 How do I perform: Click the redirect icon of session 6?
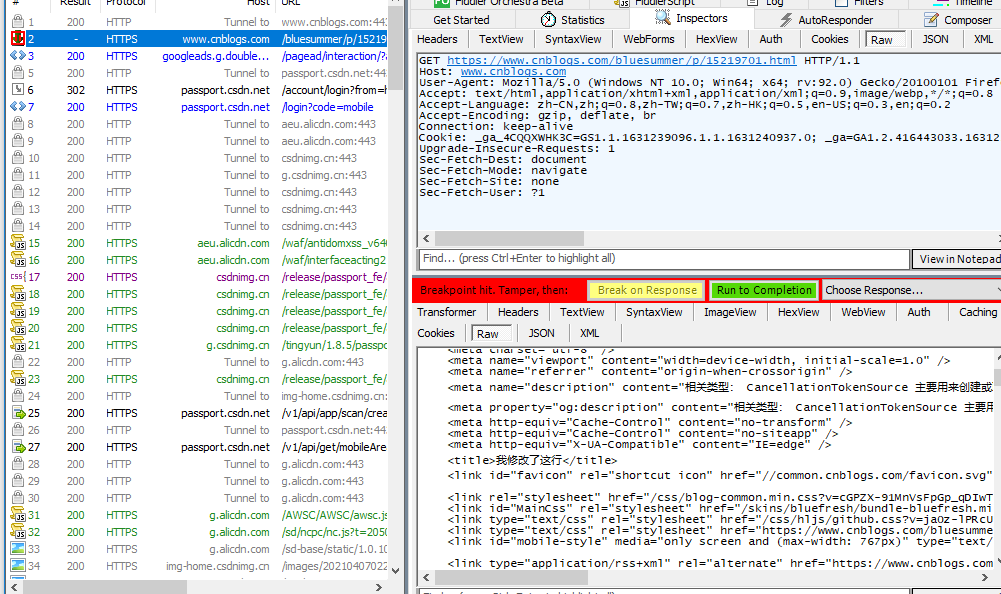click(x=18, y=89)
